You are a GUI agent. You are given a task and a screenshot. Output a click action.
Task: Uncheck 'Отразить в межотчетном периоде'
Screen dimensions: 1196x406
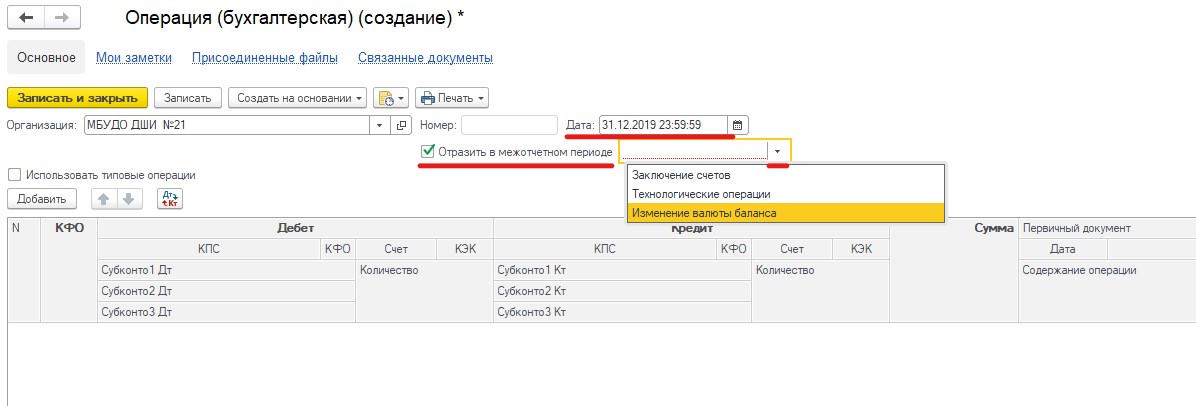click(429, 151)
